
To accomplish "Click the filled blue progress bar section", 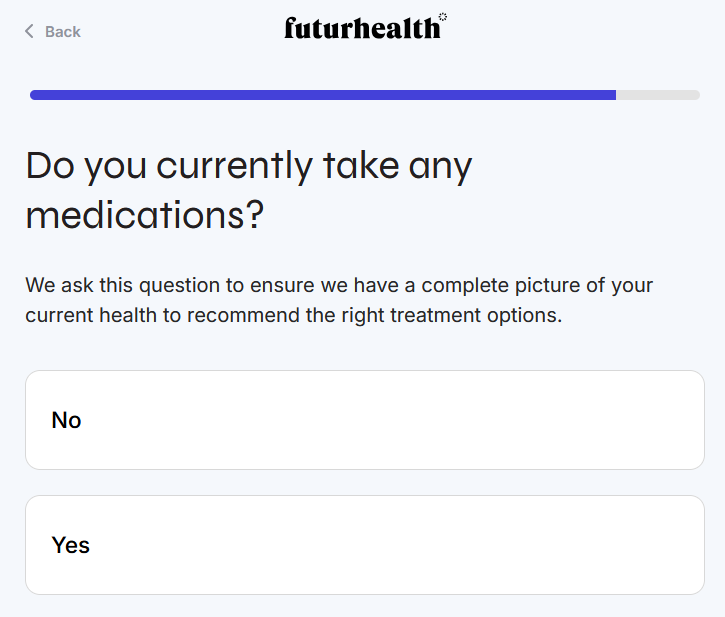I will [320, 95].
